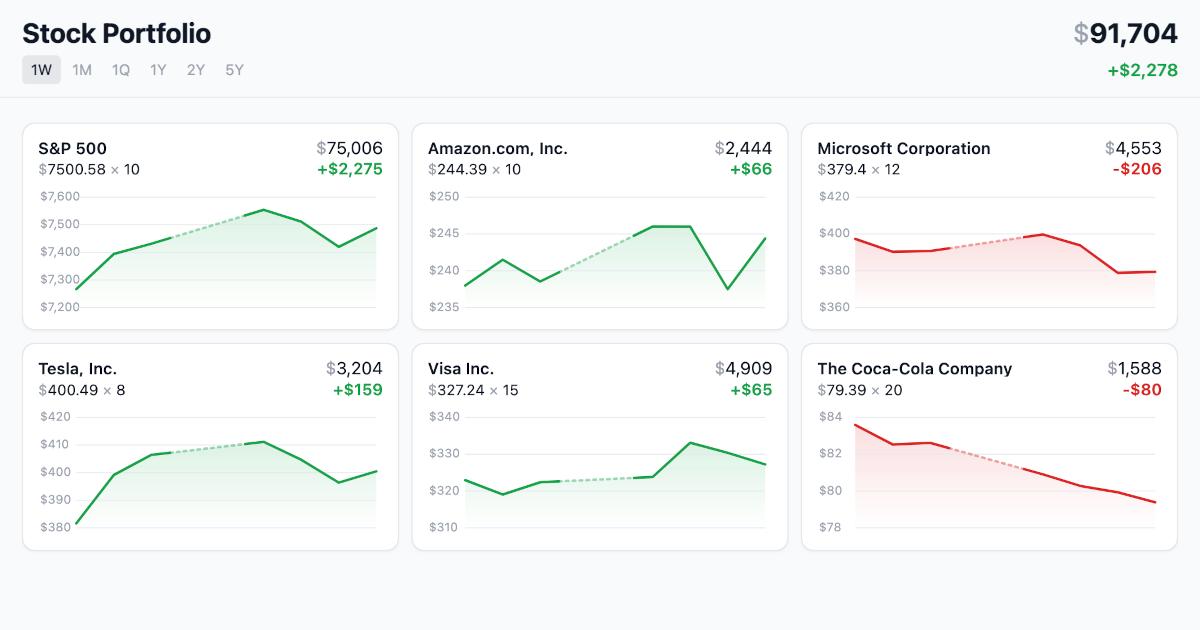1200x630 pixels.
Task: Click the $379.4 × 12 holding text
Action: coord(859,169)
